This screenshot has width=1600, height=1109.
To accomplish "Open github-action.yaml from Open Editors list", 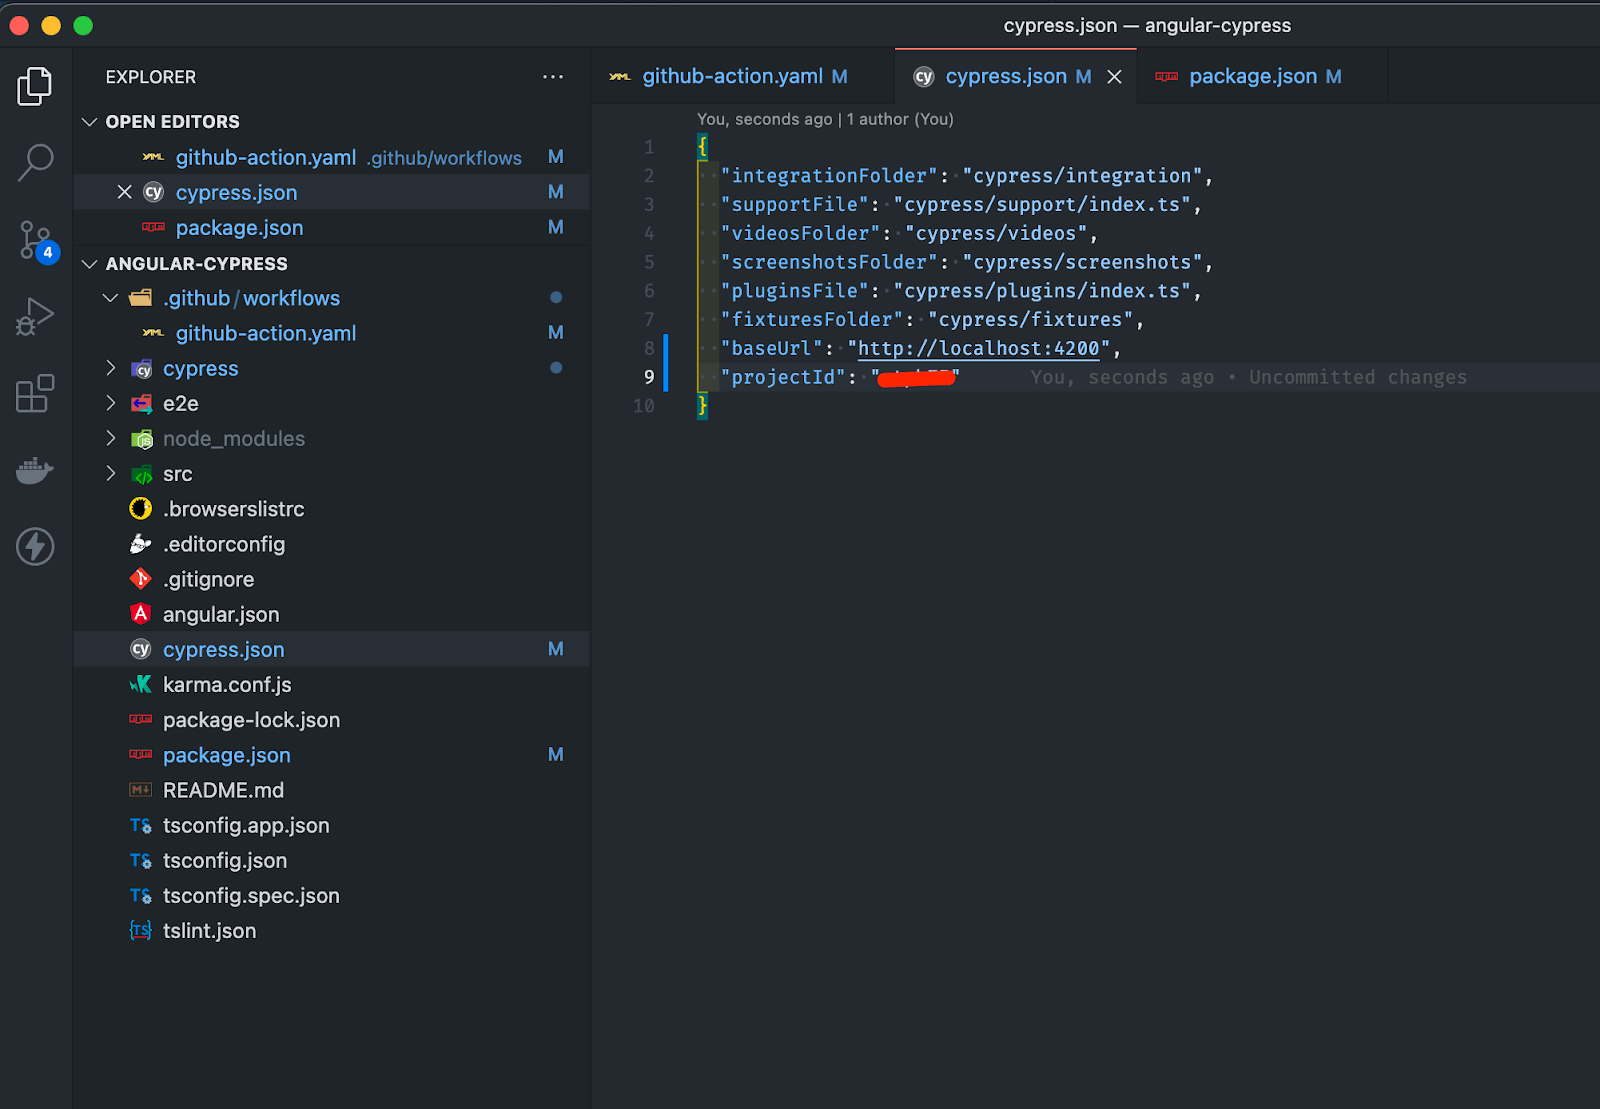I will pyautogui.click(x=331, y=157).
